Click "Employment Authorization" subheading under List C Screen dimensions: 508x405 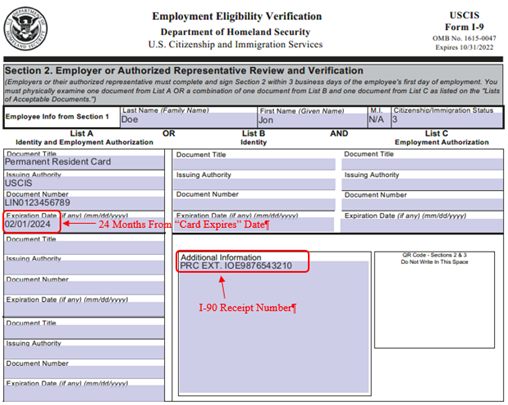pyautogui.click(x=442, y=142)
